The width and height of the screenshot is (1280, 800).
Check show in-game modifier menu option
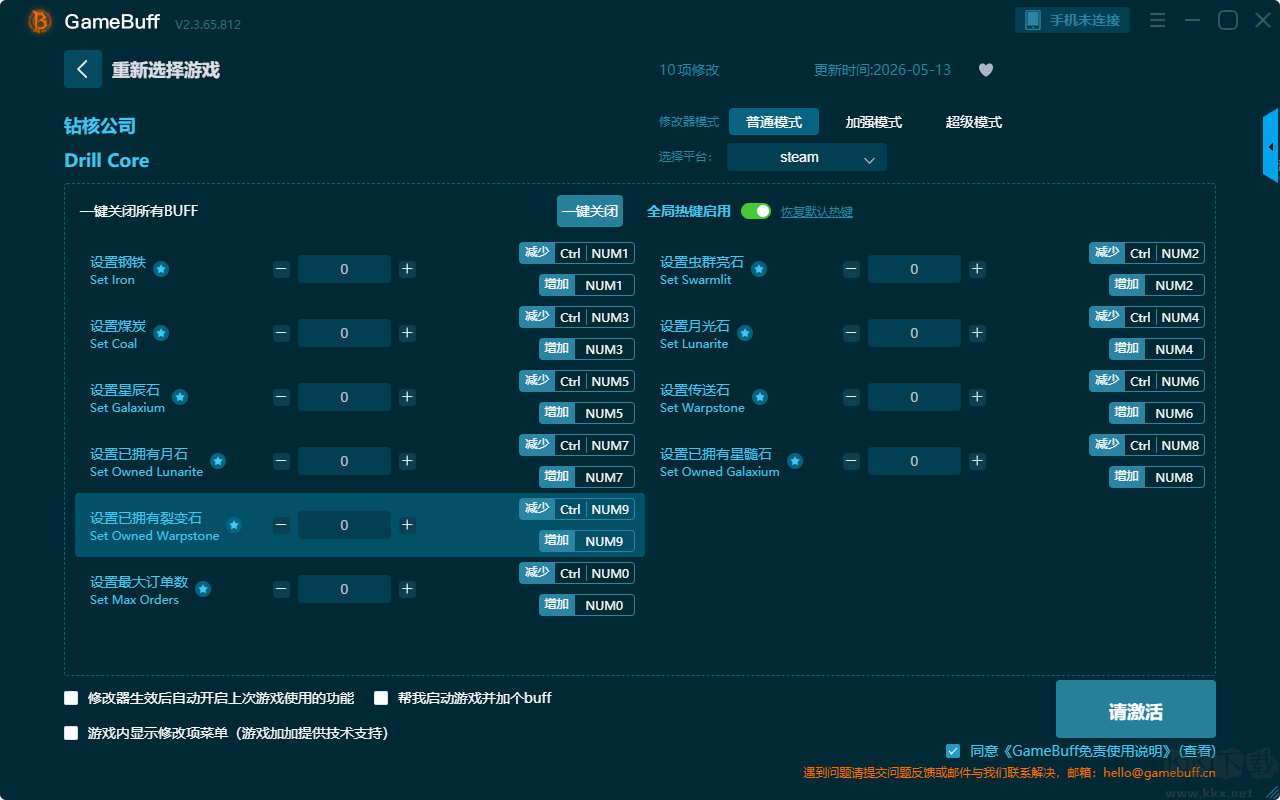click(x=71, y=733)
